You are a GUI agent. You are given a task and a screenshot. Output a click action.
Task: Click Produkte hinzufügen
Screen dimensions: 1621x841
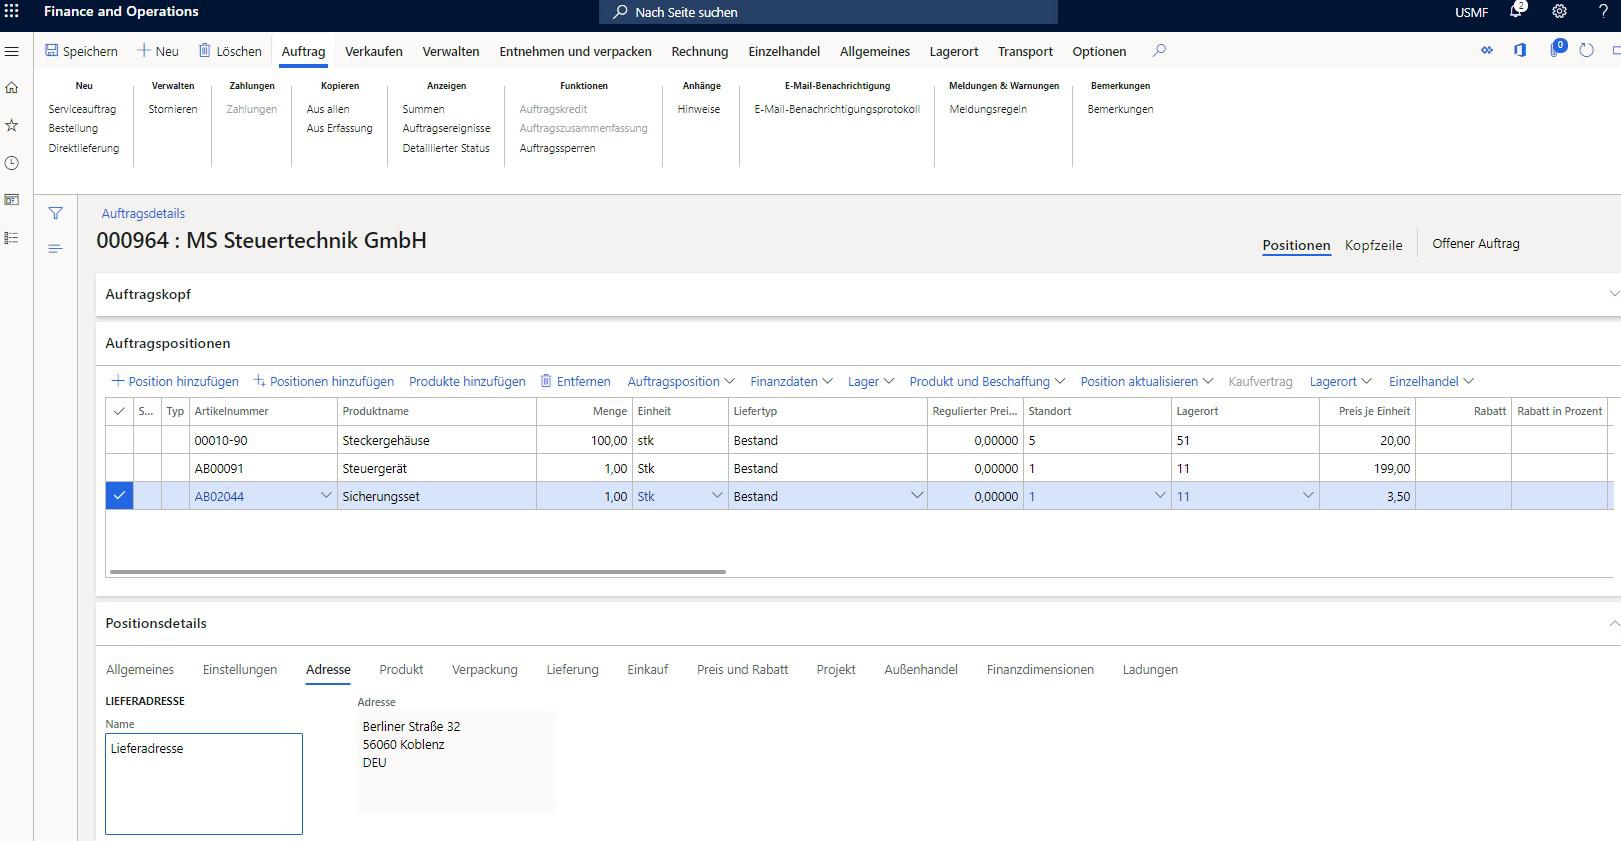click(x=467, y=381)
